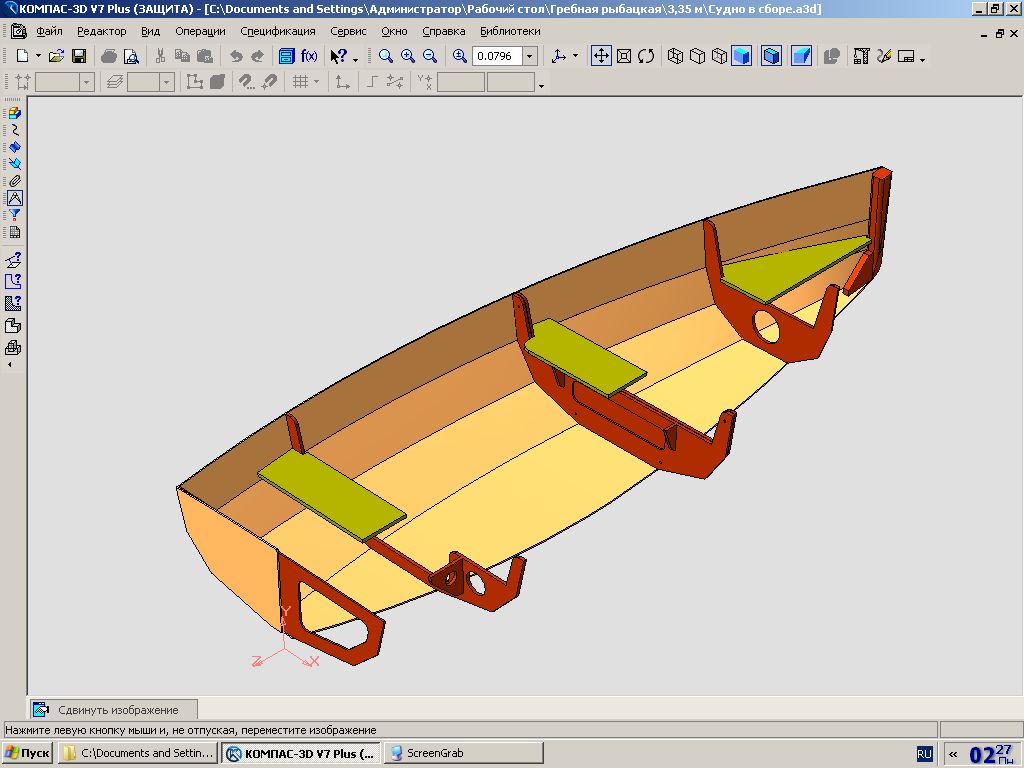
Task: Click the Rotate view icon
Action: click(646, 56)
